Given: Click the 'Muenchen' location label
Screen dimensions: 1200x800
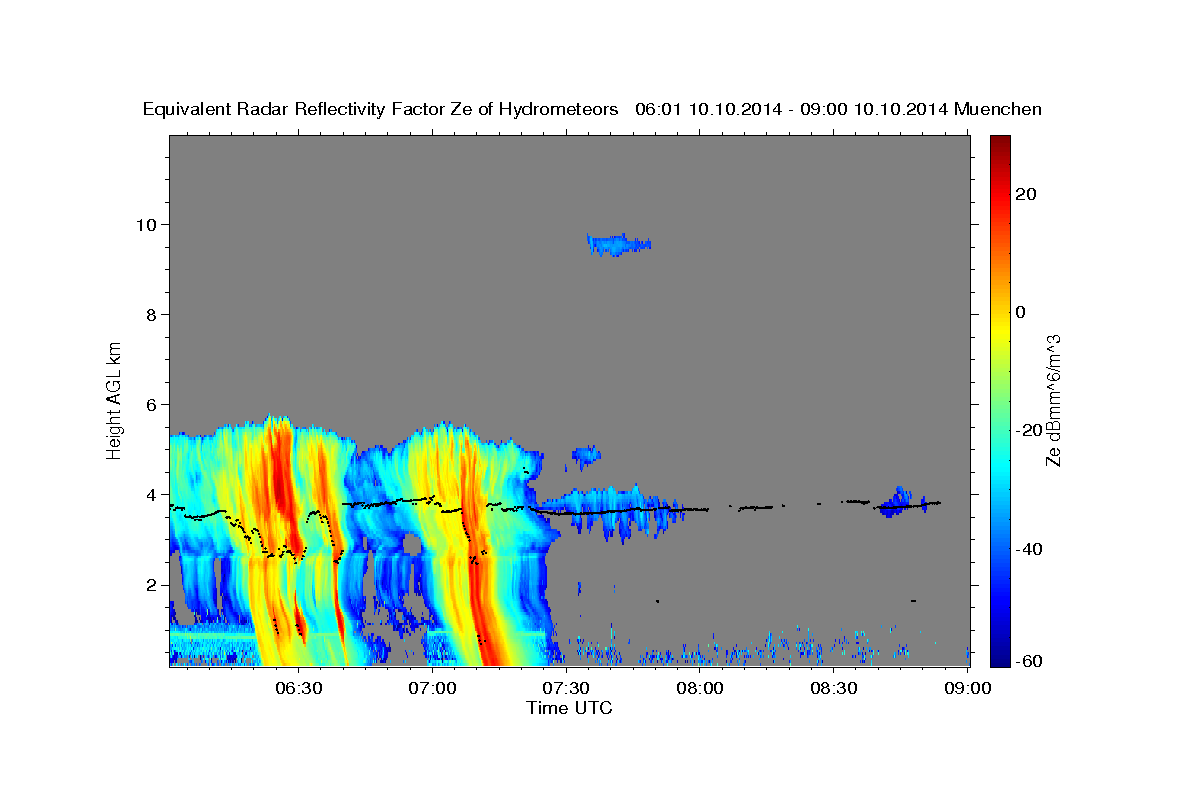Looking at the screenshot, I should (x=998, y=110).
